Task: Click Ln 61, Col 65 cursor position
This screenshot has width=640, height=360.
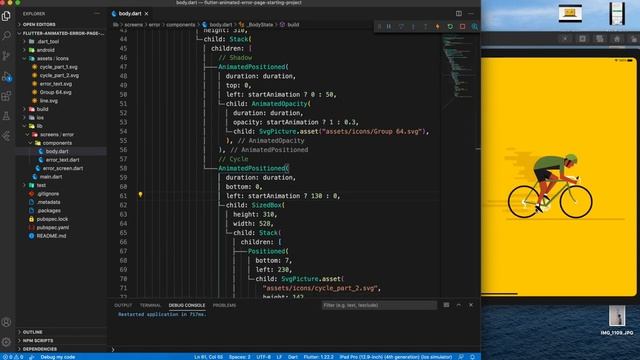Action: tap(208, 357)
